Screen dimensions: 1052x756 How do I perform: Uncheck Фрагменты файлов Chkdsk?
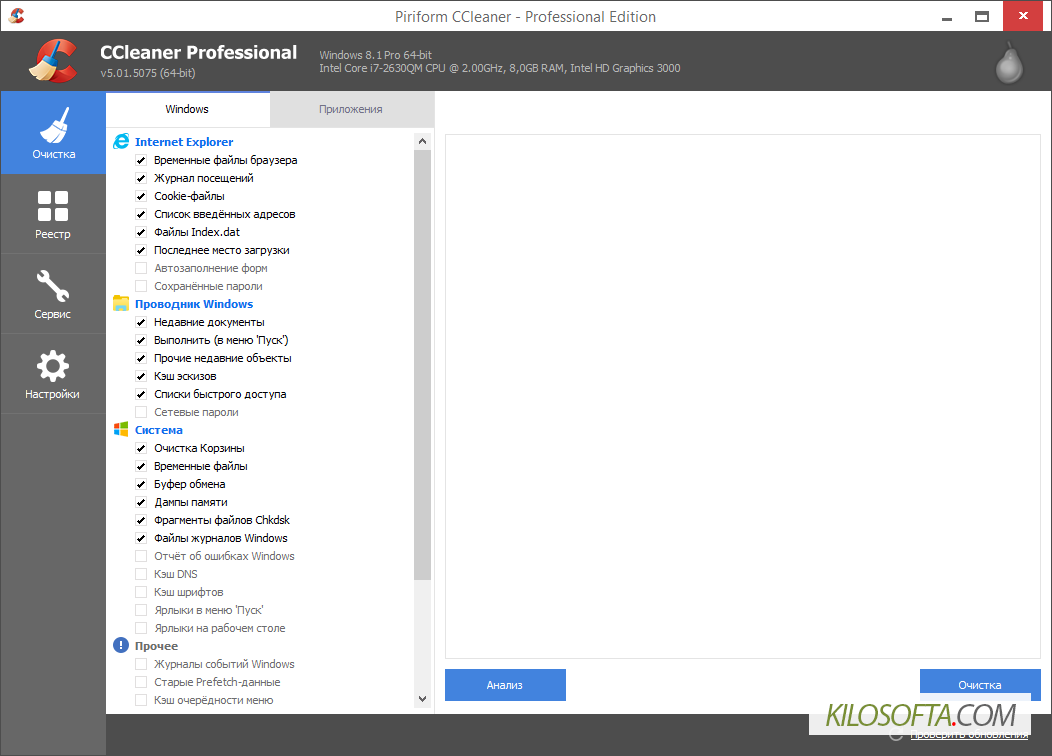pyautogui.click(x=141, y=520)
